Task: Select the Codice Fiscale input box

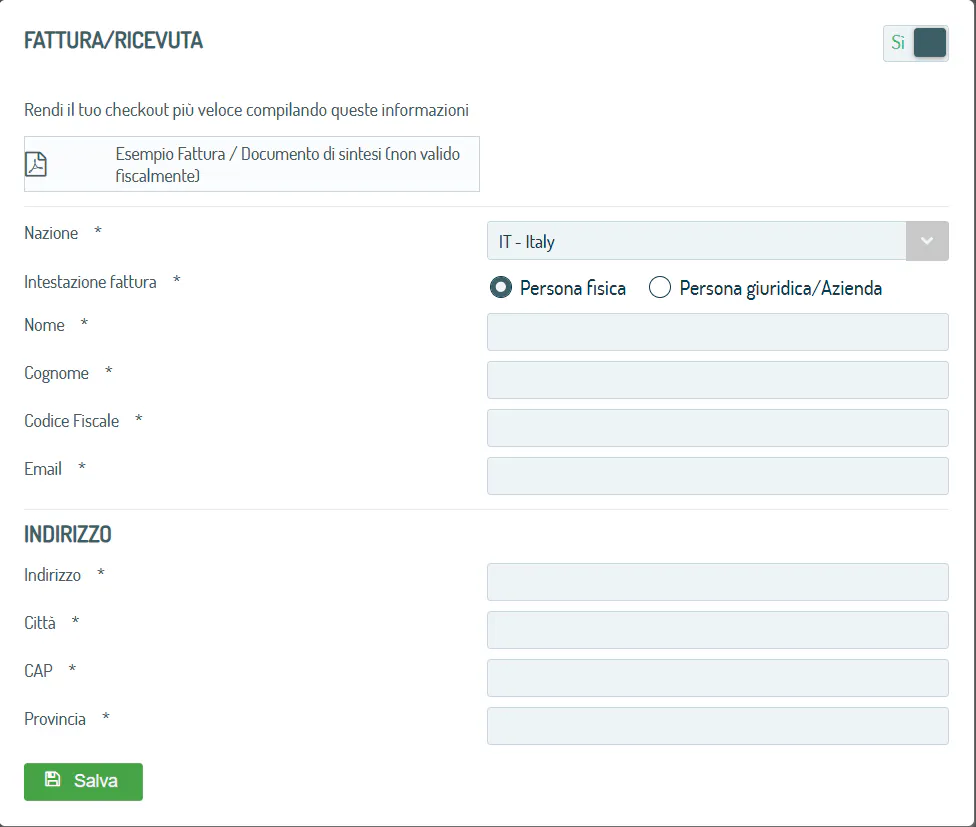Action: point(718,428)
